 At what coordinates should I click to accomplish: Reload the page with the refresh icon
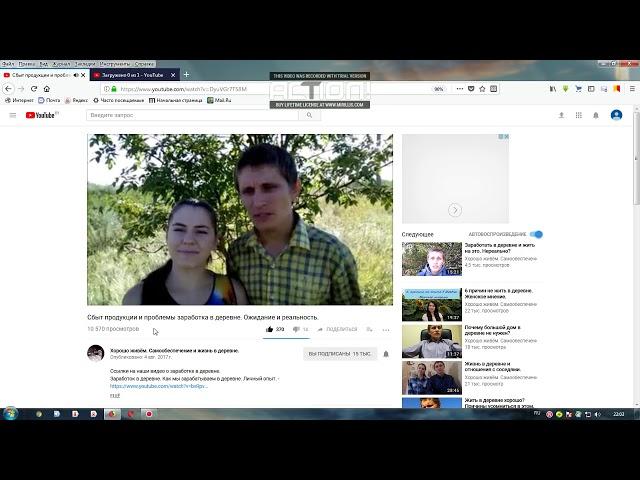coord(34,89)
